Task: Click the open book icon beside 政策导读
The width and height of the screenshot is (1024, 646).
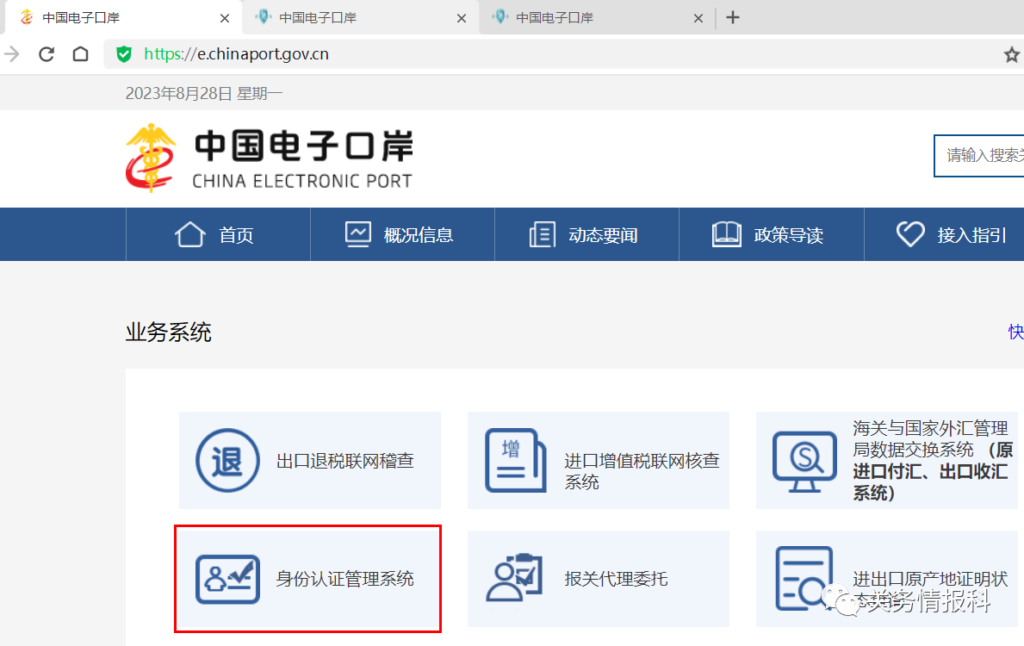Action: pos(726,234)
